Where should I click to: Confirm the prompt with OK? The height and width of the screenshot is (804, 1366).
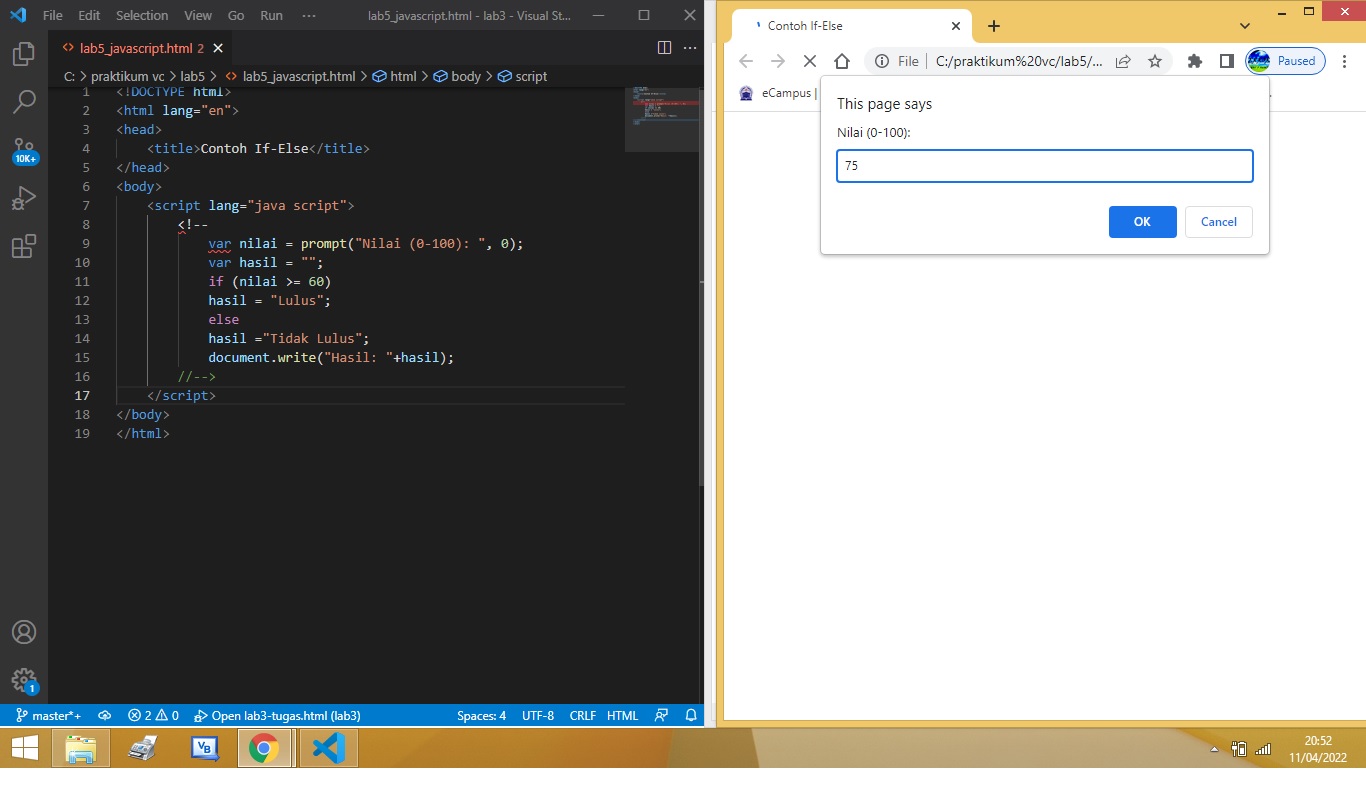pyautogui.click(x=1142, y=222)
